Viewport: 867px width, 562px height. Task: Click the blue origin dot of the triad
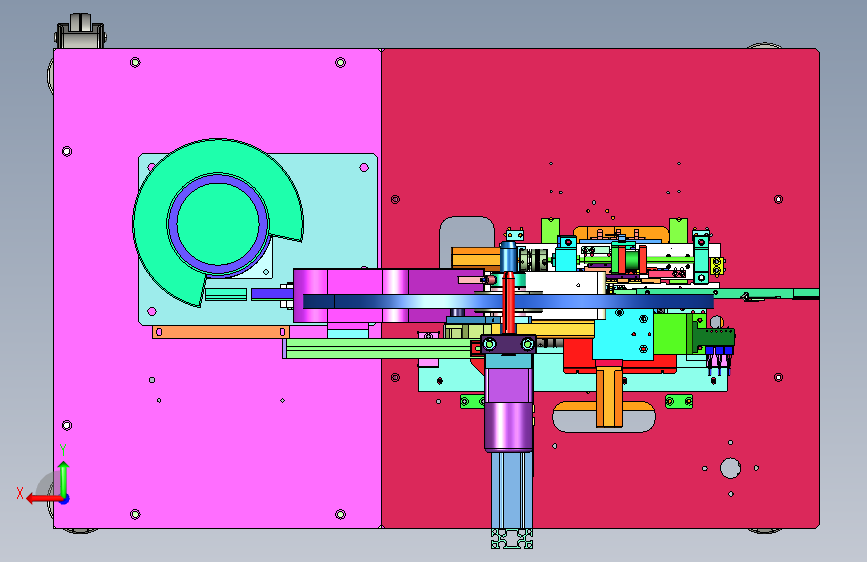pyautogui.click(x=64, y=499)
